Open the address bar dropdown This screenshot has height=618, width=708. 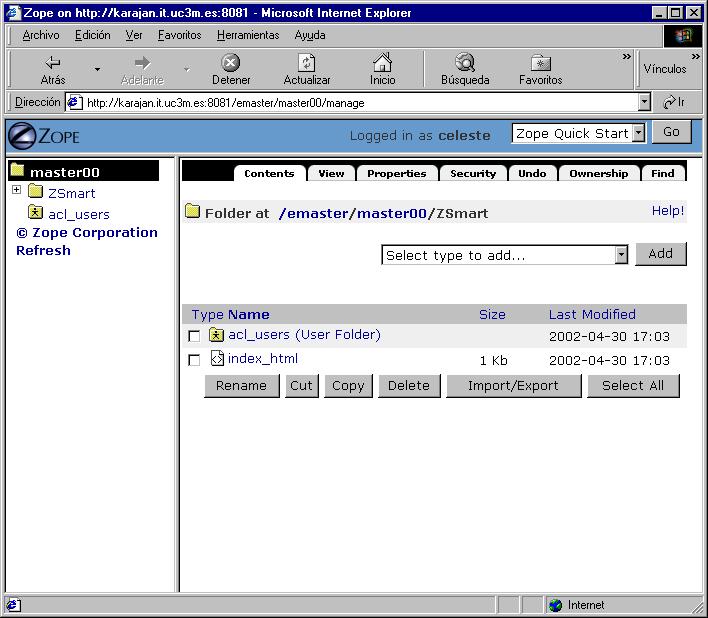click(x=644, y=102)
